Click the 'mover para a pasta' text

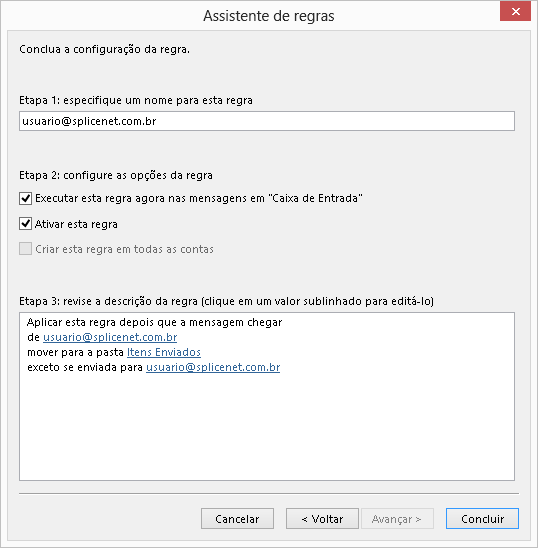[x=76, y=352]
